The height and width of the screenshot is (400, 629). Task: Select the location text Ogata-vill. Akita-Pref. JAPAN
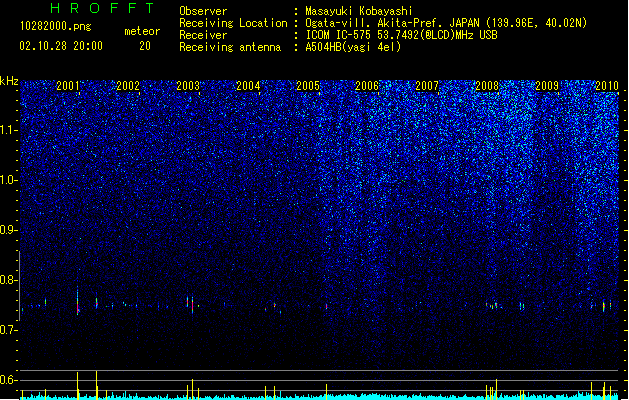pyautogui.click(x=392, y=23)
